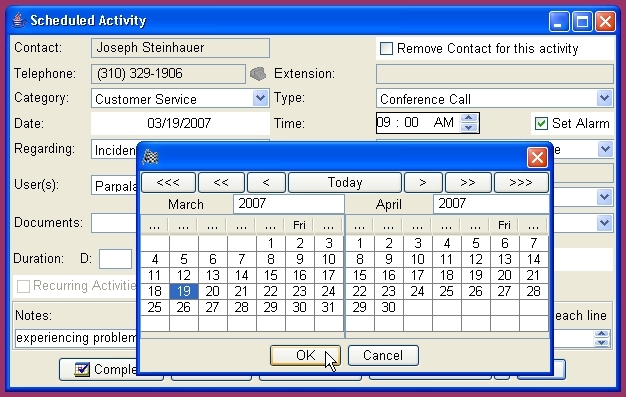
Task: Jump to Today in the calendar
Action: click(345, 183)
